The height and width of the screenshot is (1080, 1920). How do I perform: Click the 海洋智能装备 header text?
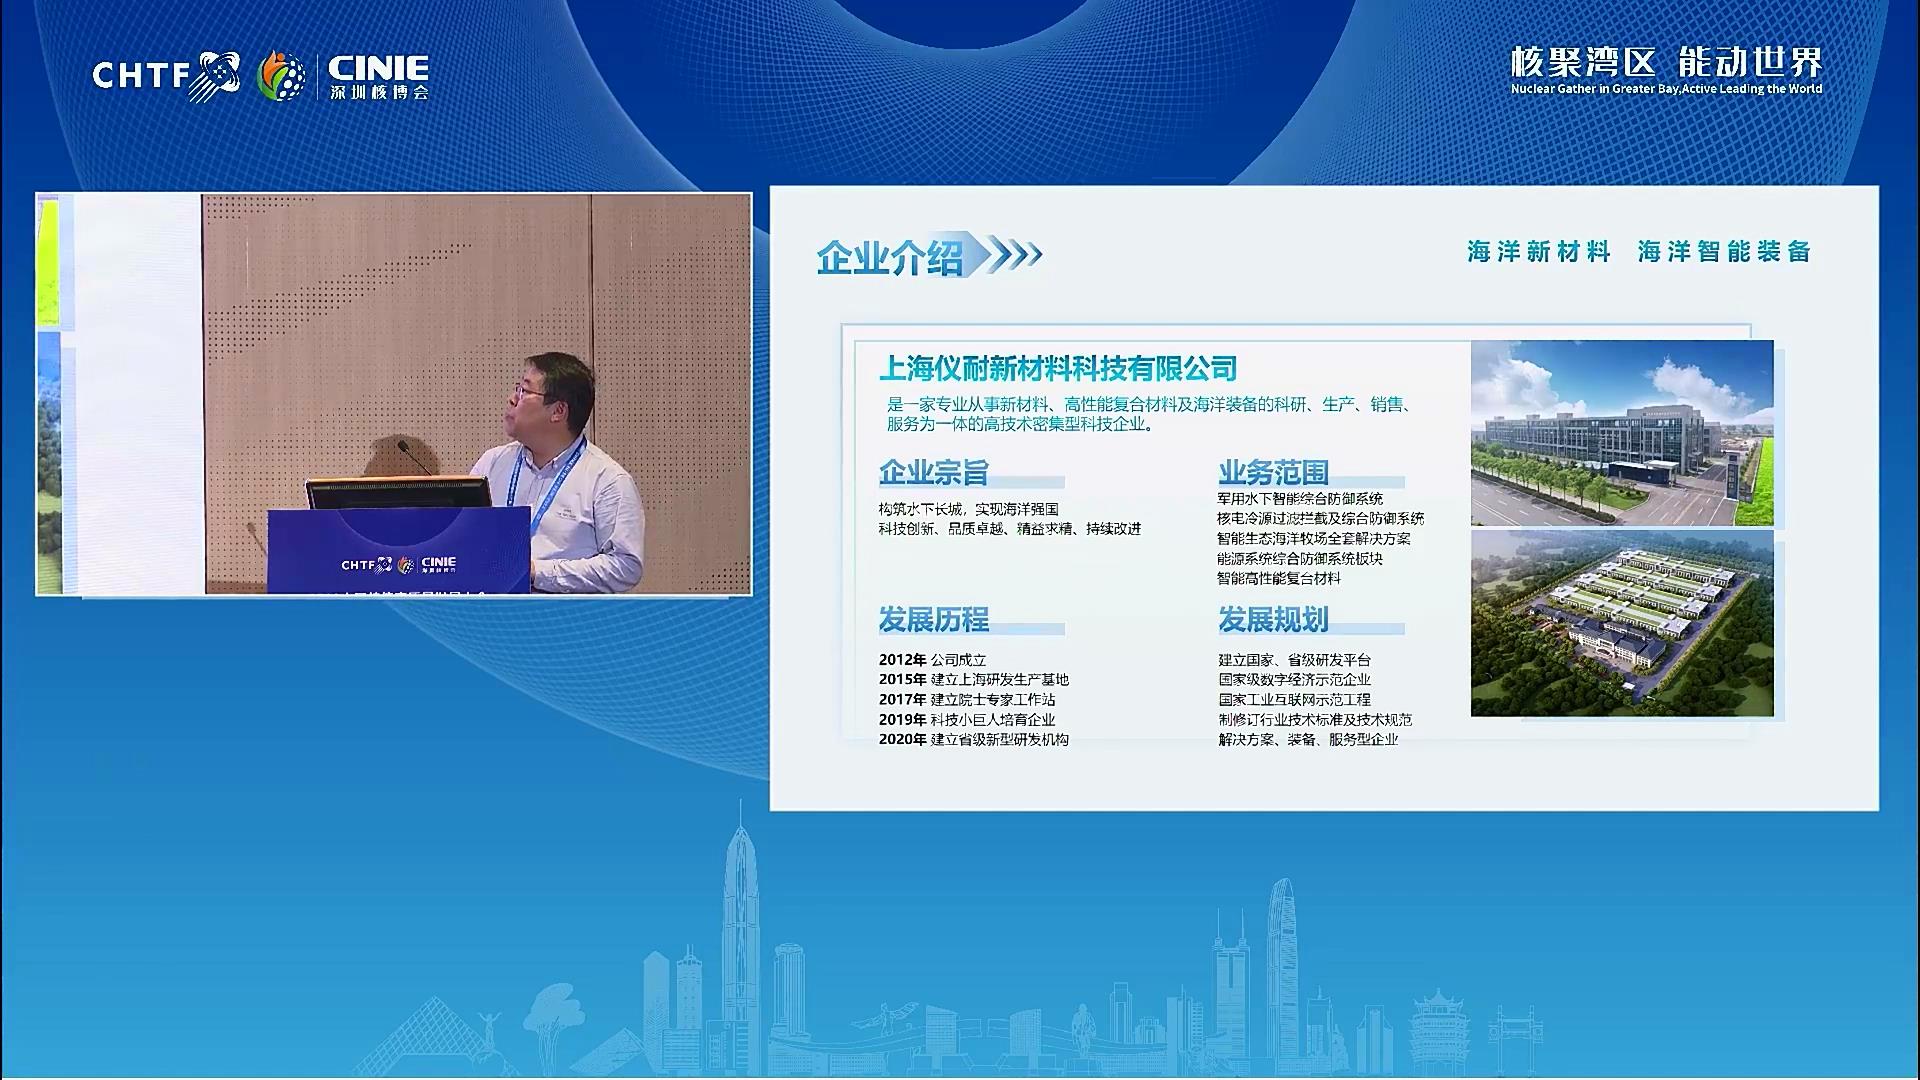pos(1725,252)
